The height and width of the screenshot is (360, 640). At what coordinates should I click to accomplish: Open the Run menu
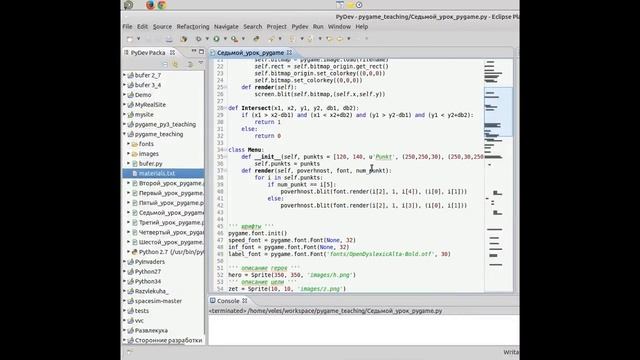(318, 27)
